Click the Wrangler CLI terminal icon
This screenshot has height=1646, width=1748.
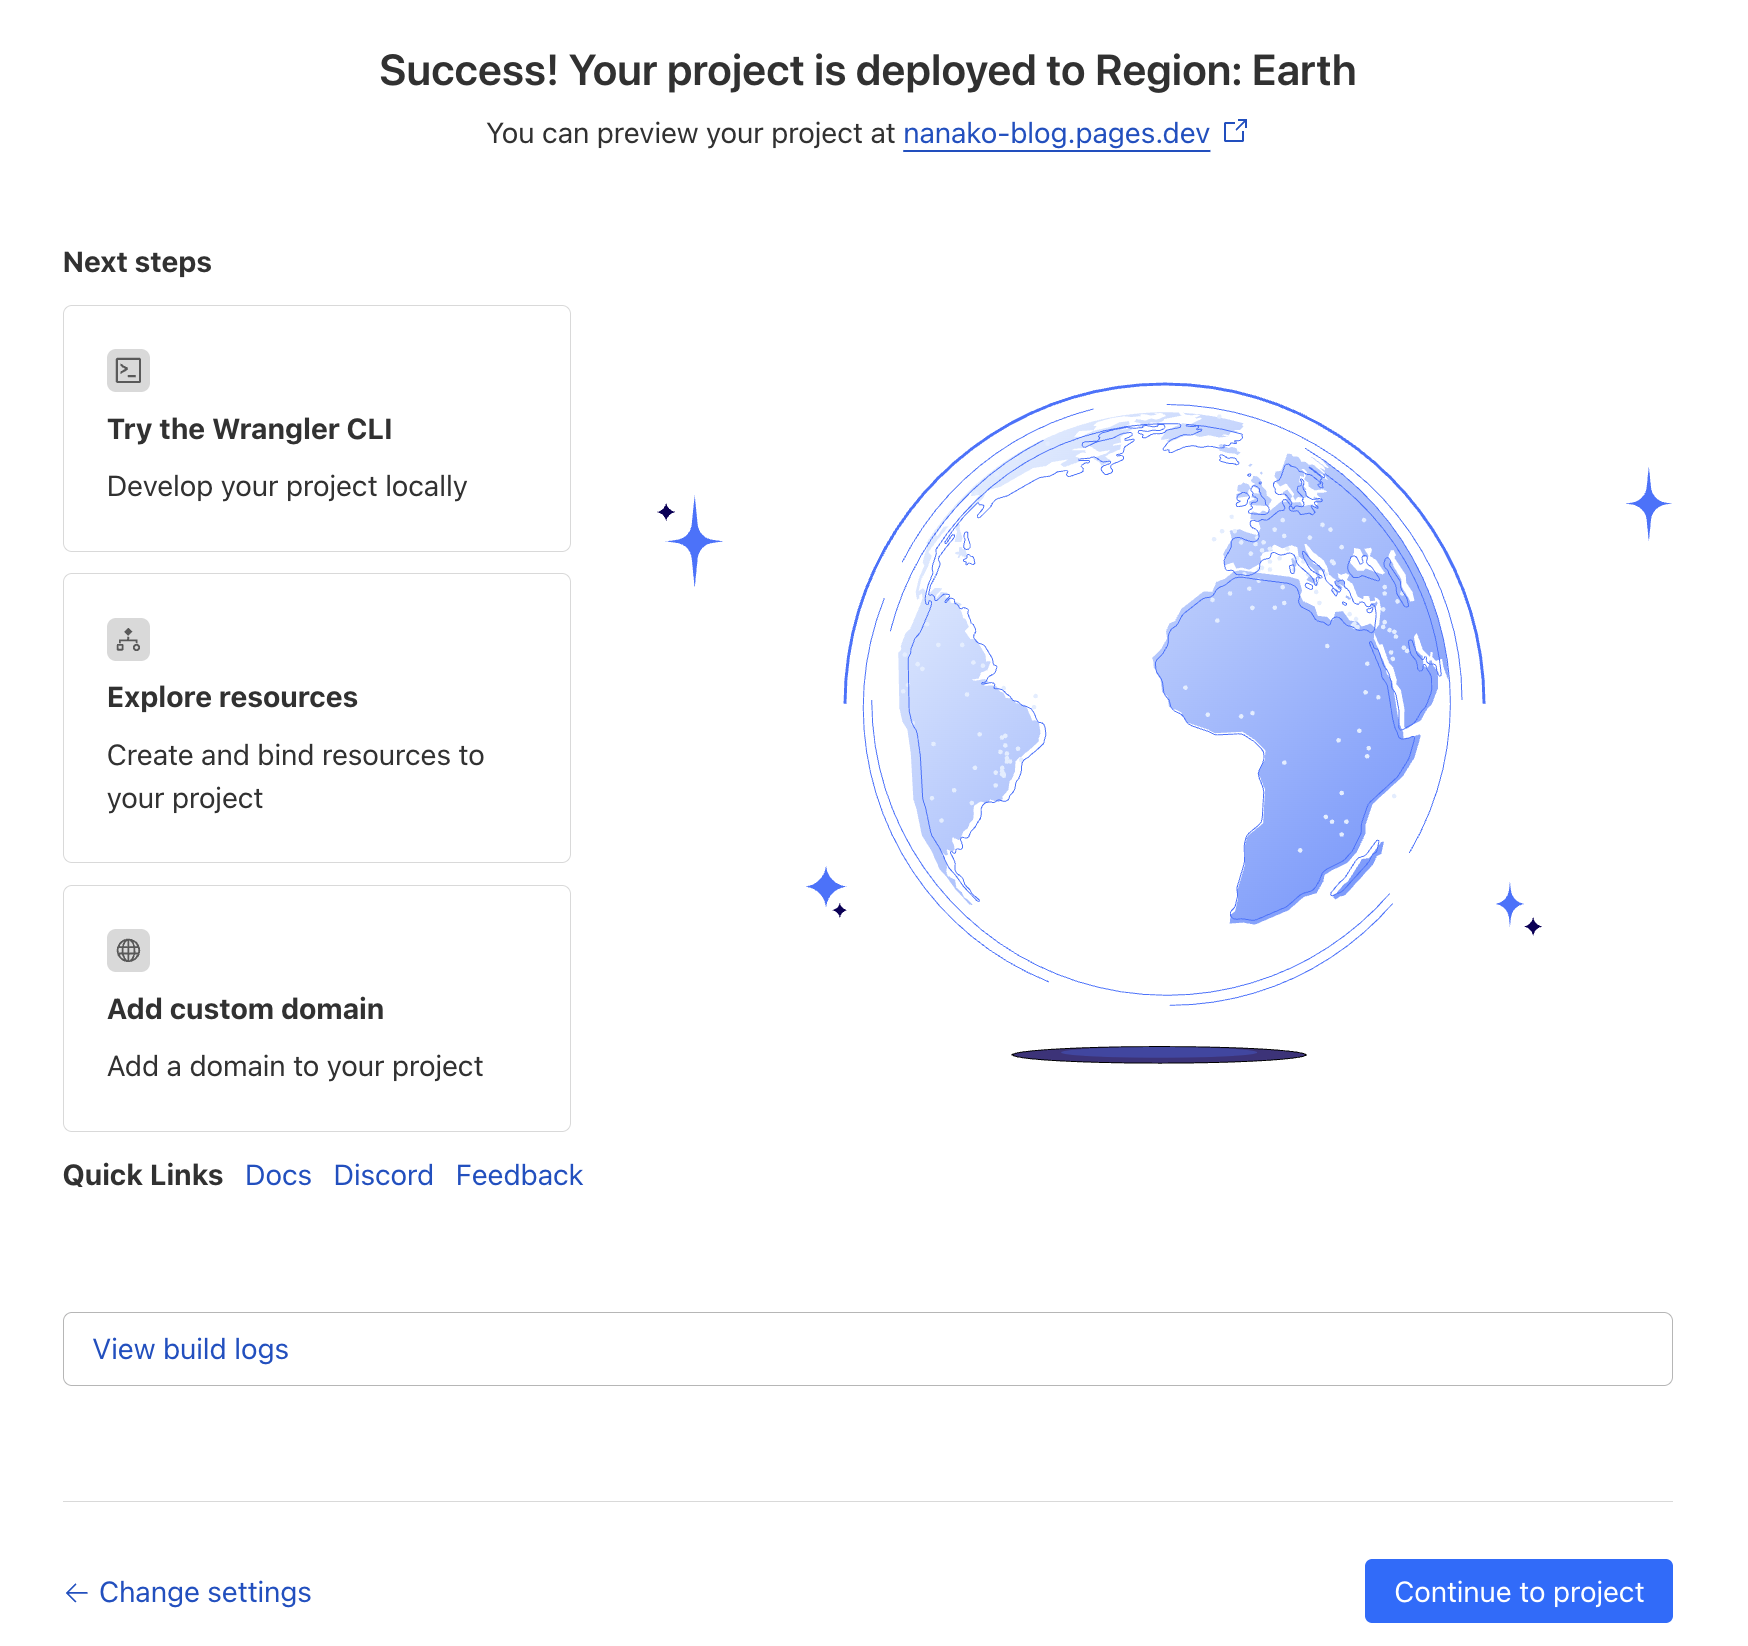click(x=128, y=371)
